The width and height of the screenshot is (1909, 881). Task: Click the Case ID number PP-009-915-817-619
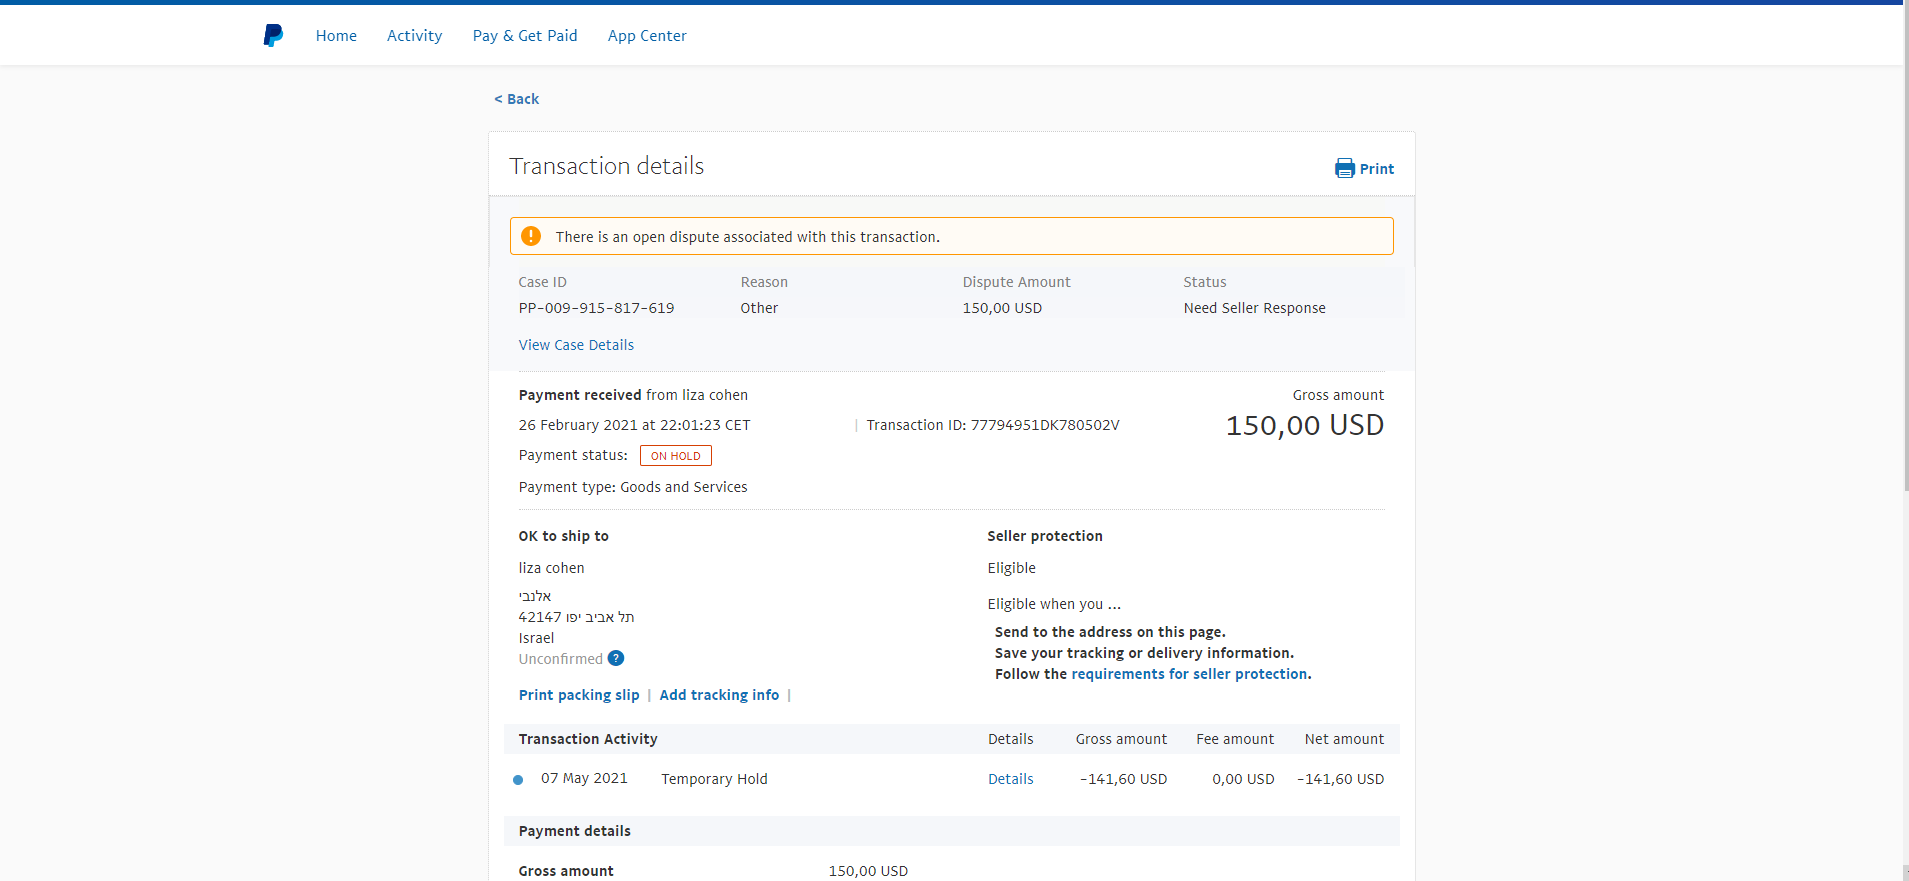coord(596,308)
